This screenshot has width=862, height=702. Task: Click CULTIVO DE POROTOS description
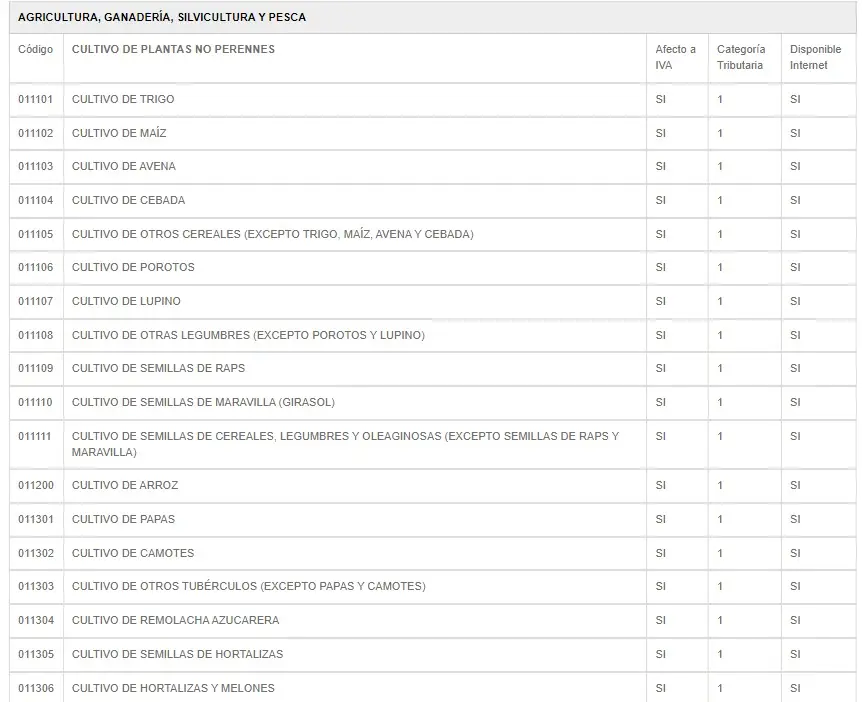133,268
